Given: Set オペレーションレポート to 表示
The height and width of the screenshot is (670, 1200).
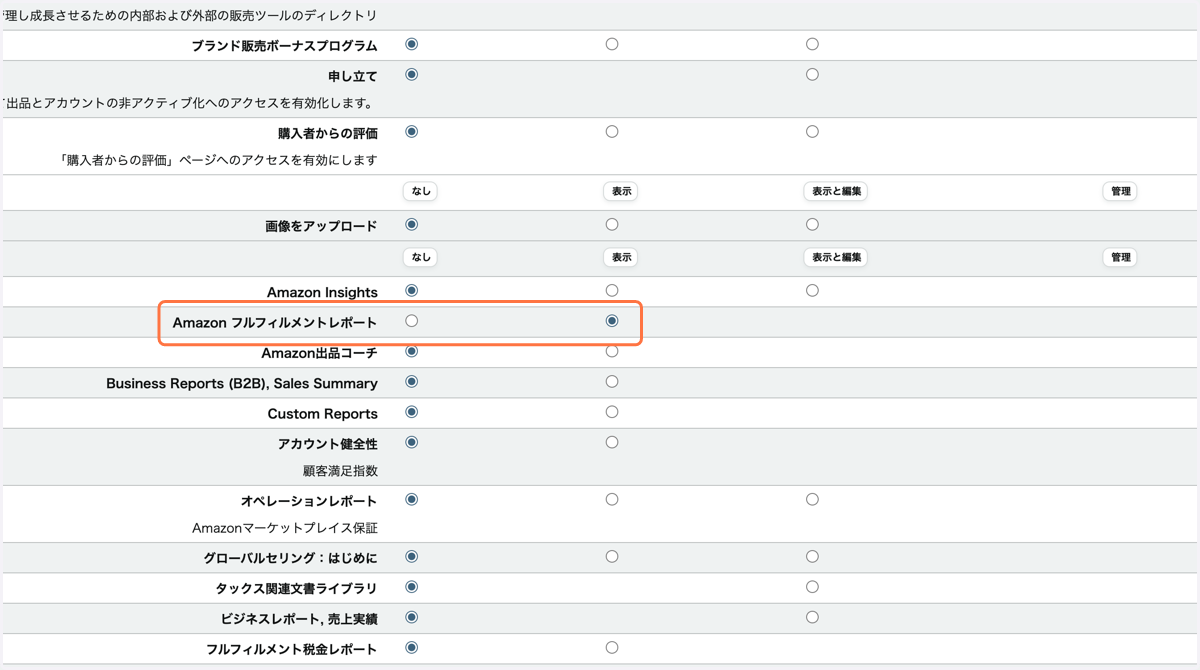Looking at the screenshot, I should [612, 499].
